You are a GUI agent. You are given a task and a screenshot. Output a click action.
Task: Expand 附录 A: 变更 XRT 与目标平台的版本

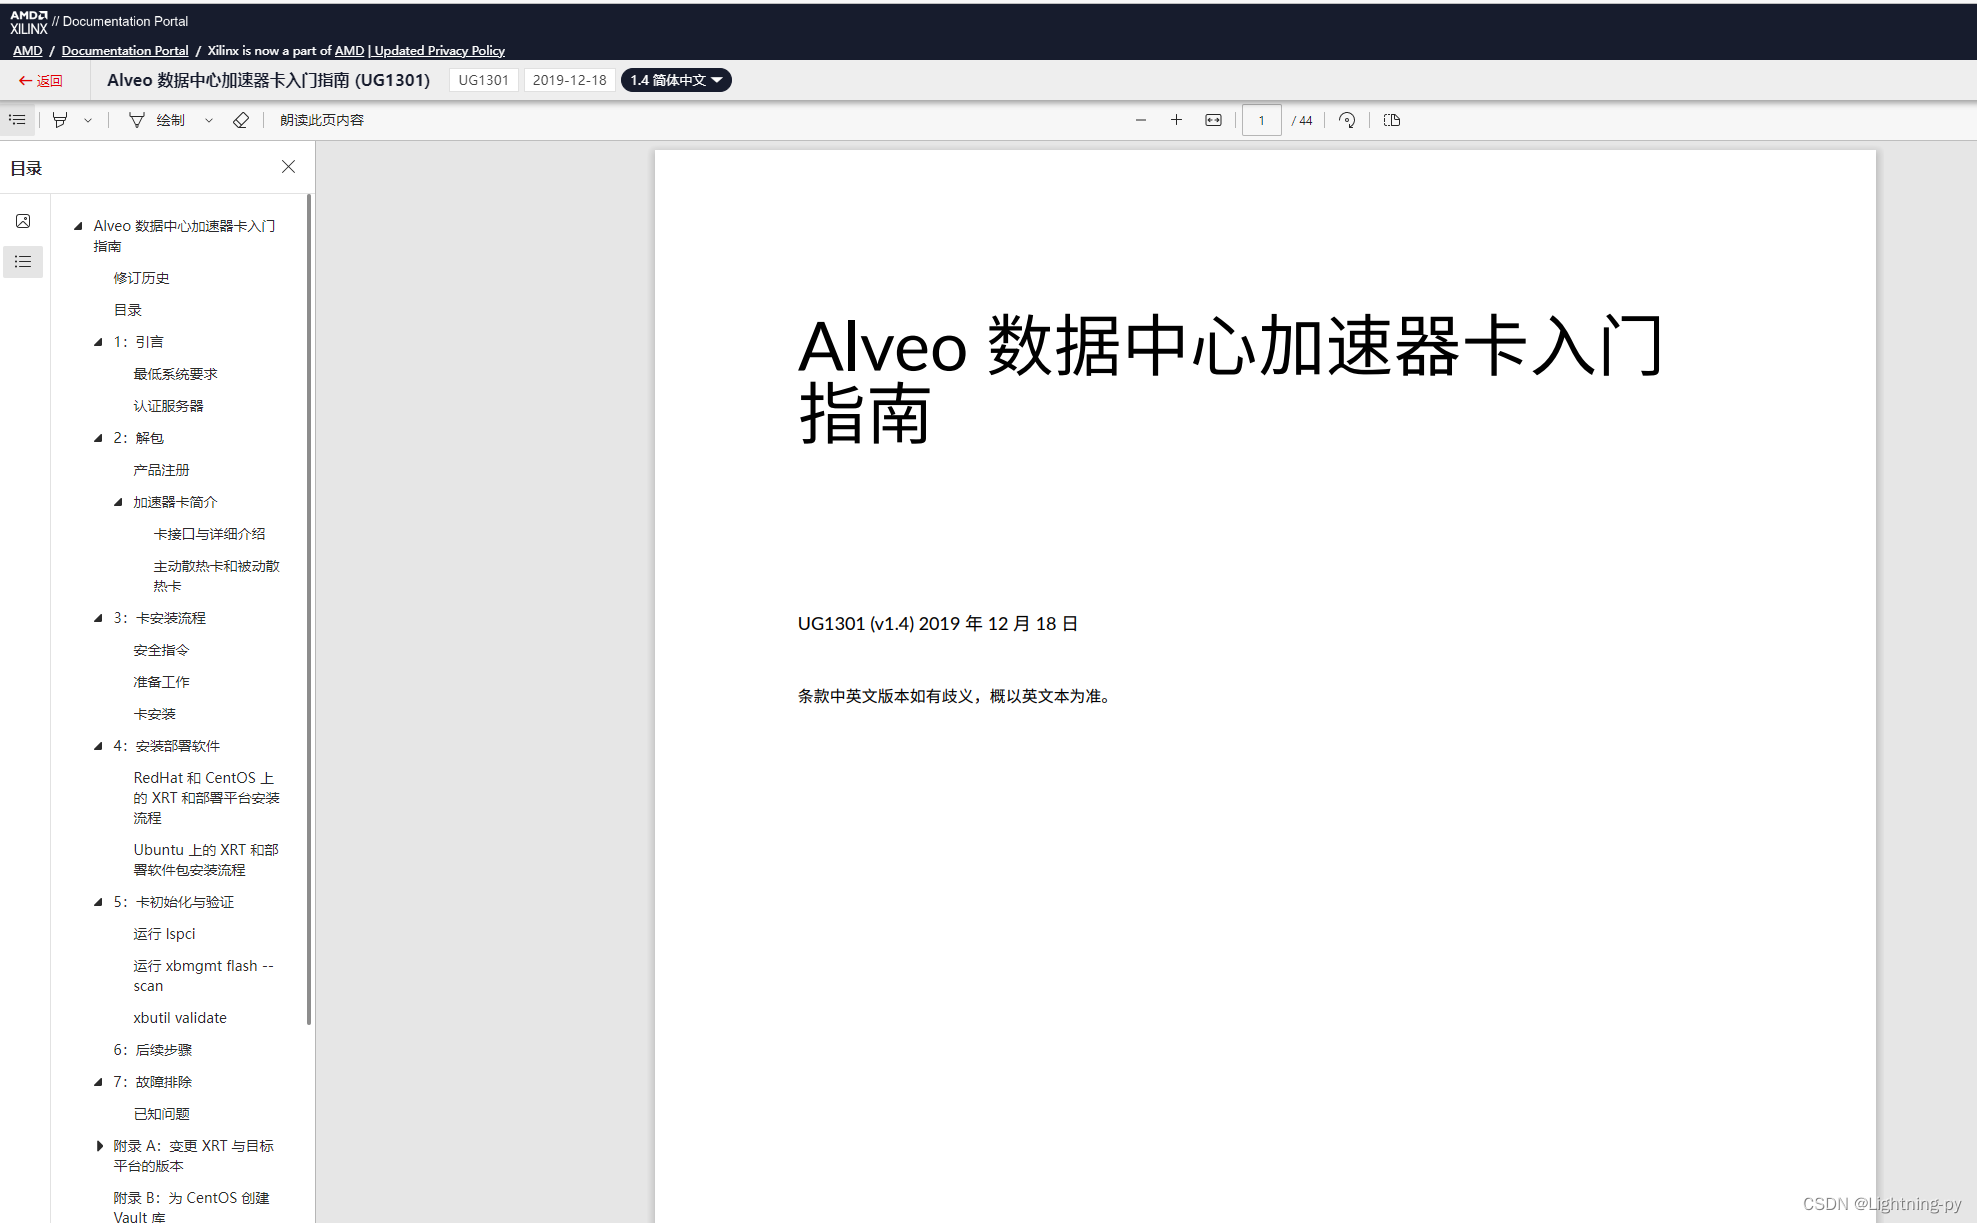[99, 1145]
